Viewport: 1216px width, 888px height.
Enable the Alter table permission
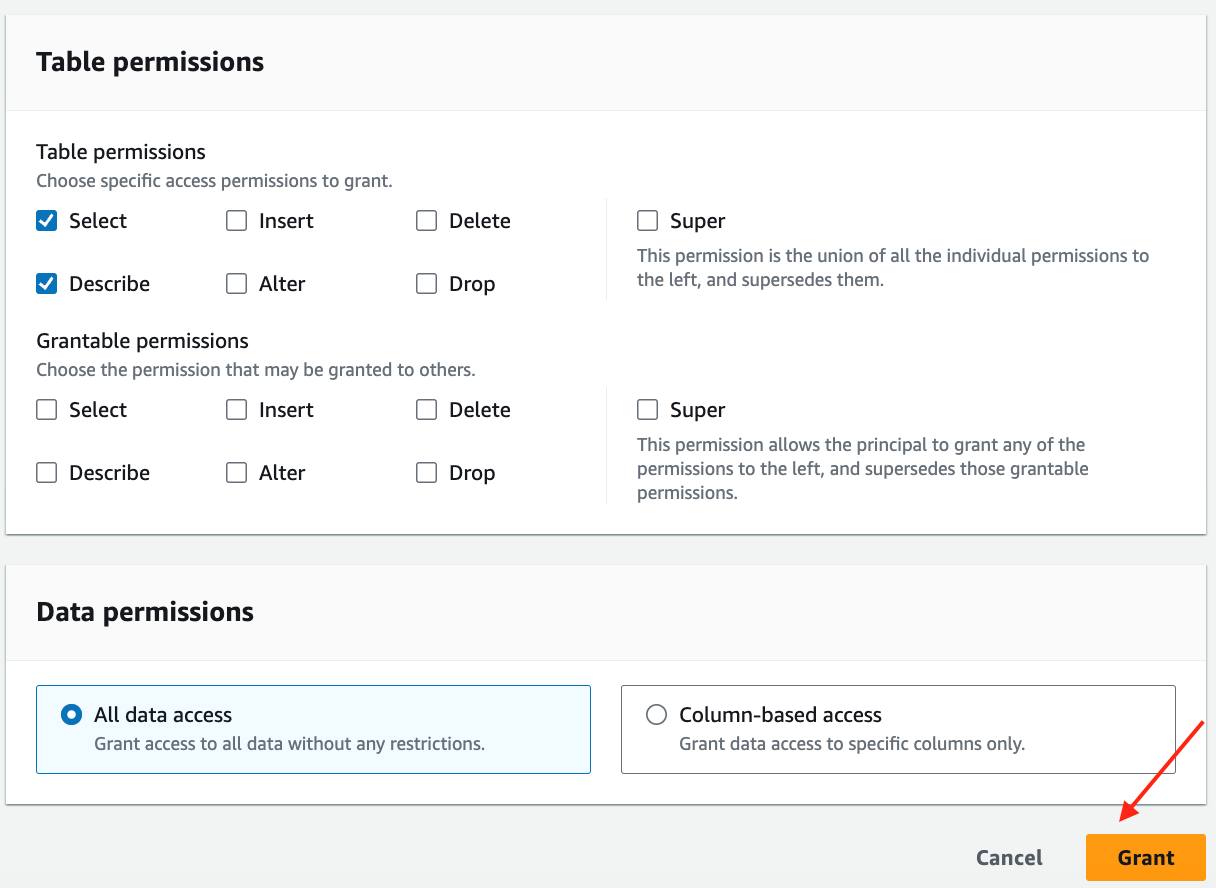(x=237, y=284)
